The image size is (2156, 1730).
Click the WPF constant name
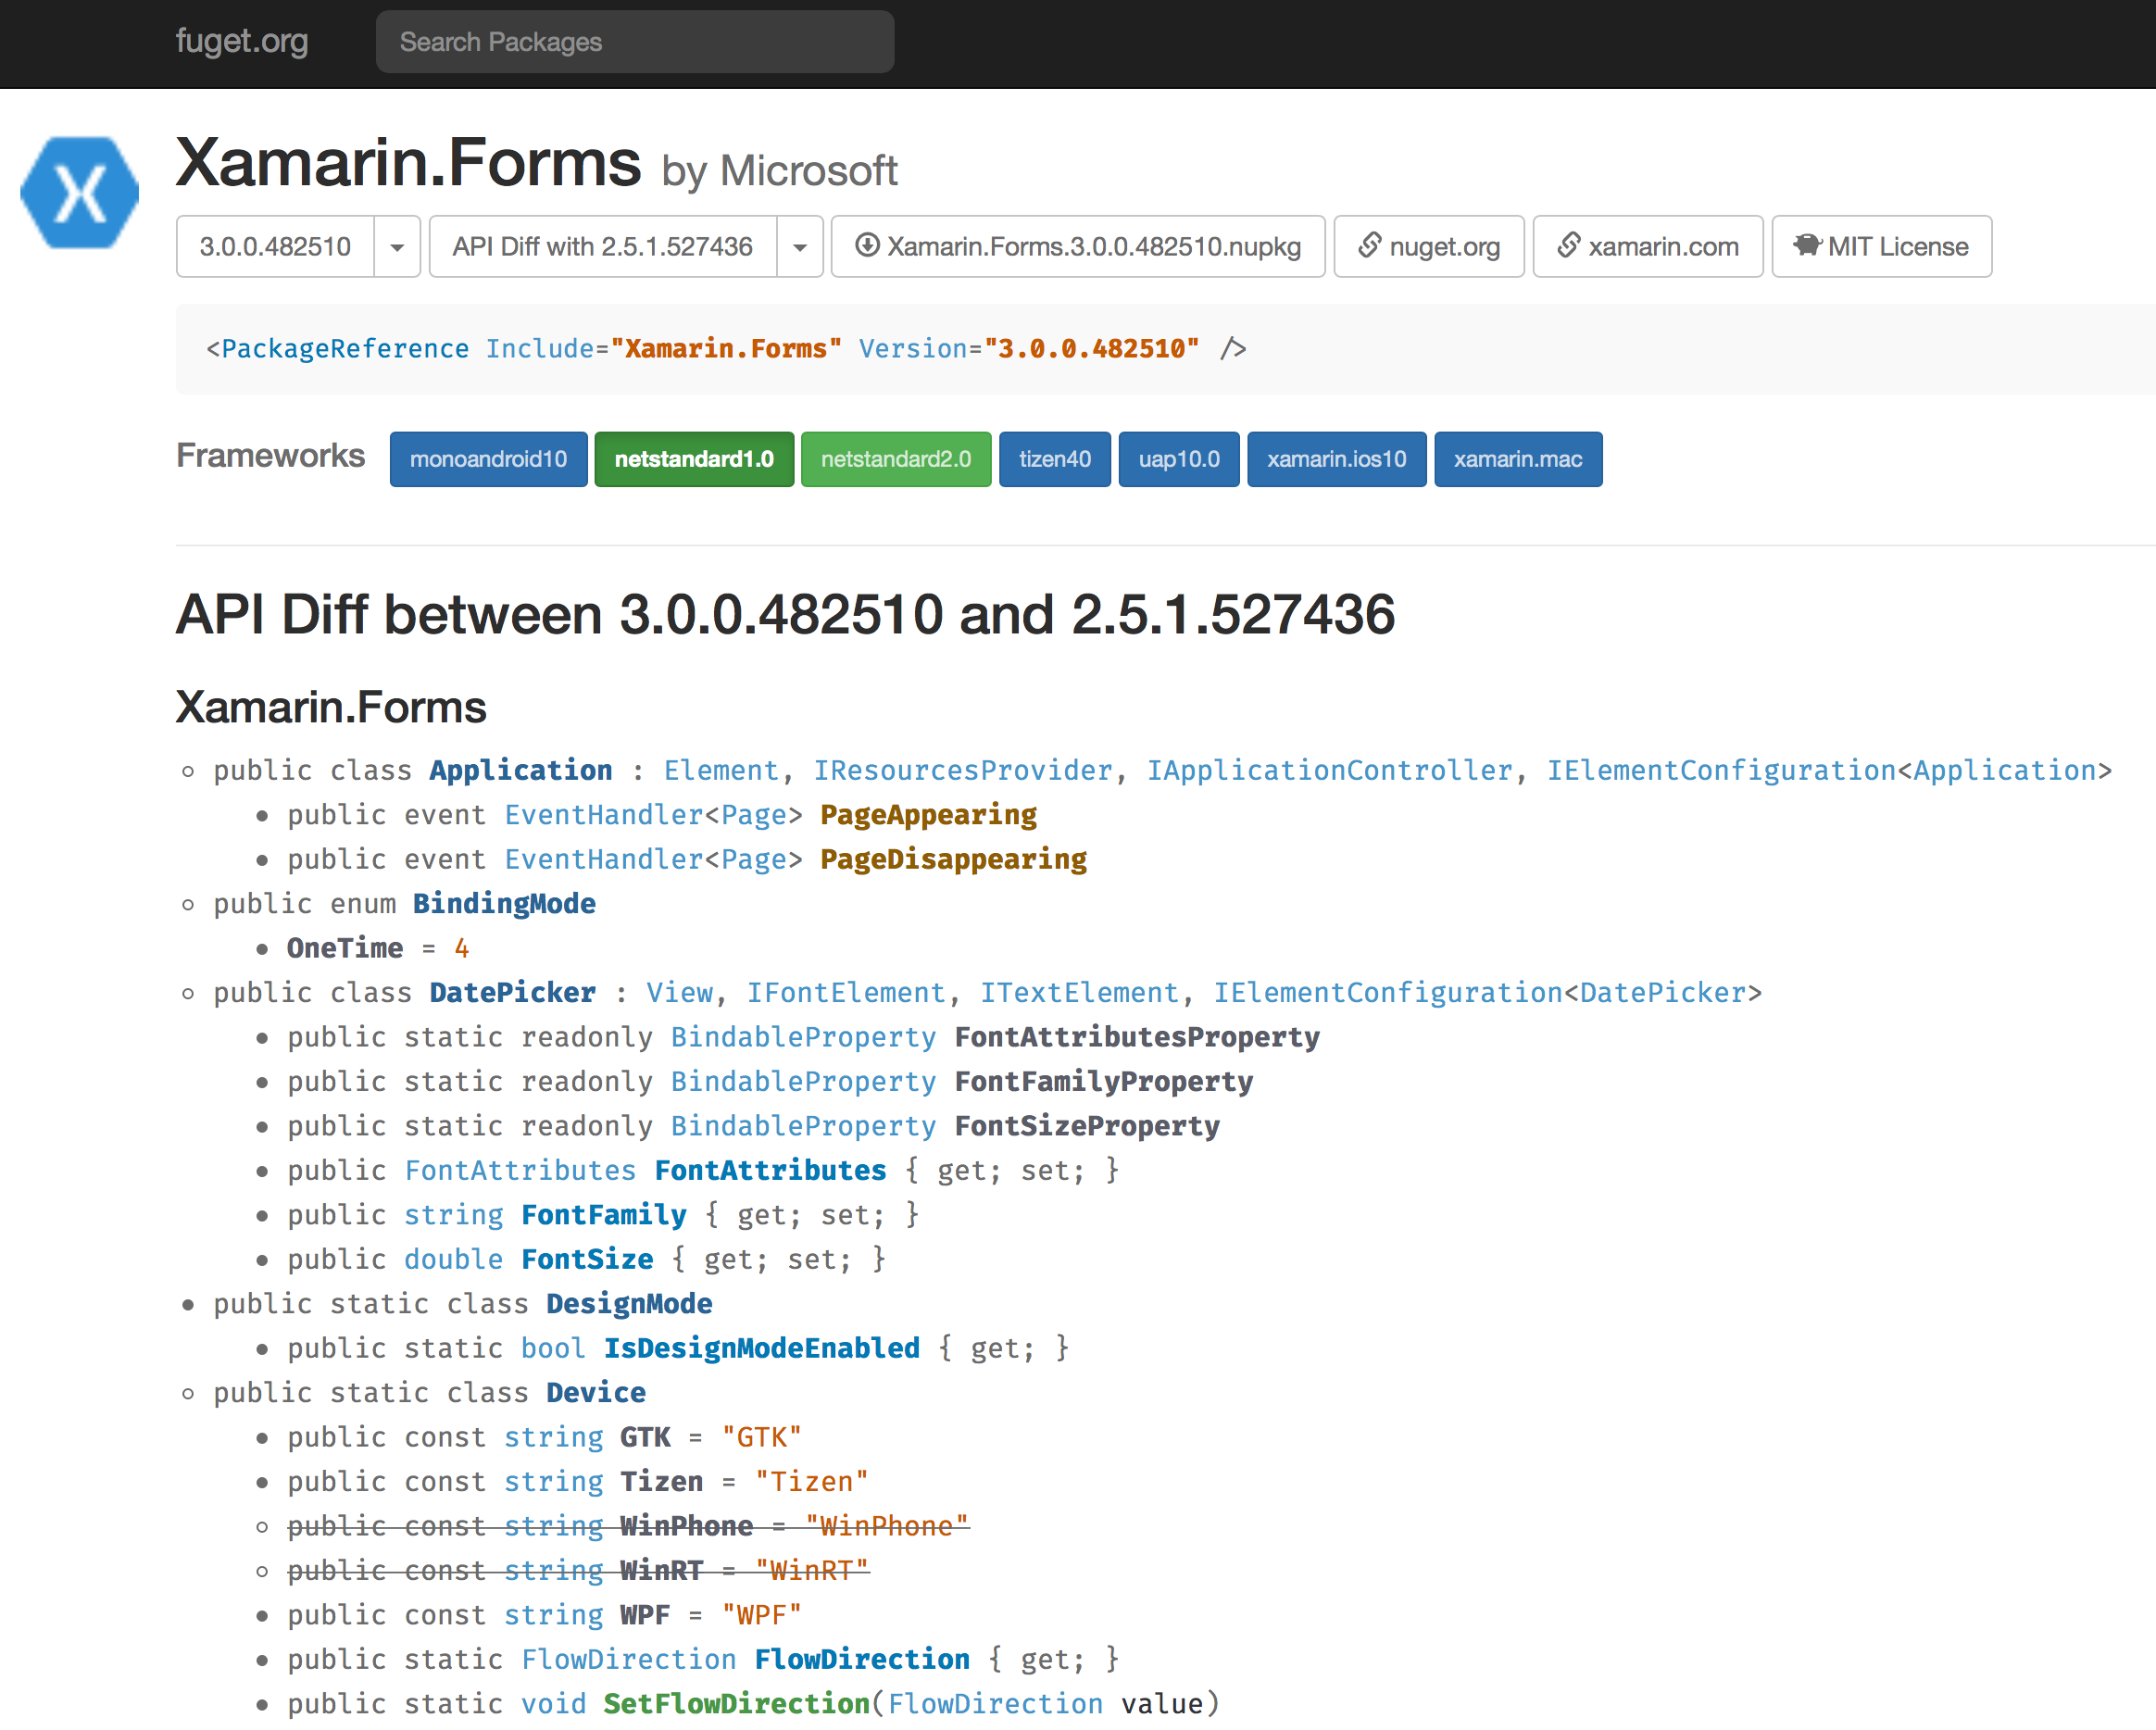tap(645, 1615)
